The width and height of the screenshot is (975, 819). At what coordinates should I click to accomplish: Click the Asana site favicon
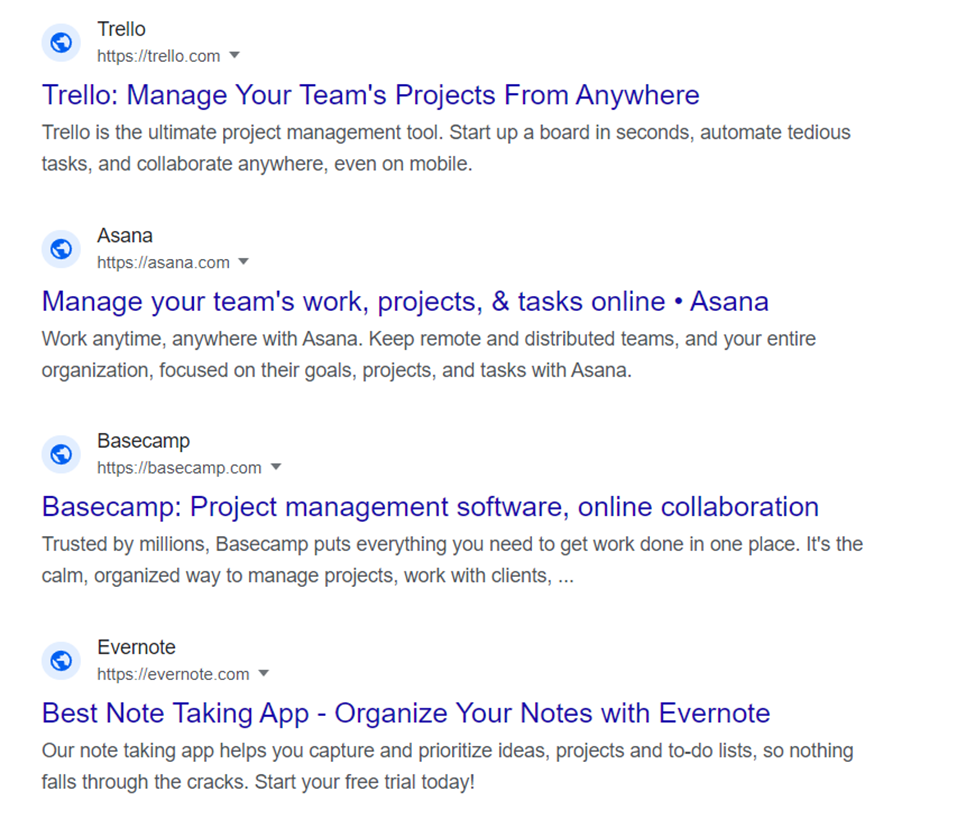pyautogui.click(x=60, y=249)
